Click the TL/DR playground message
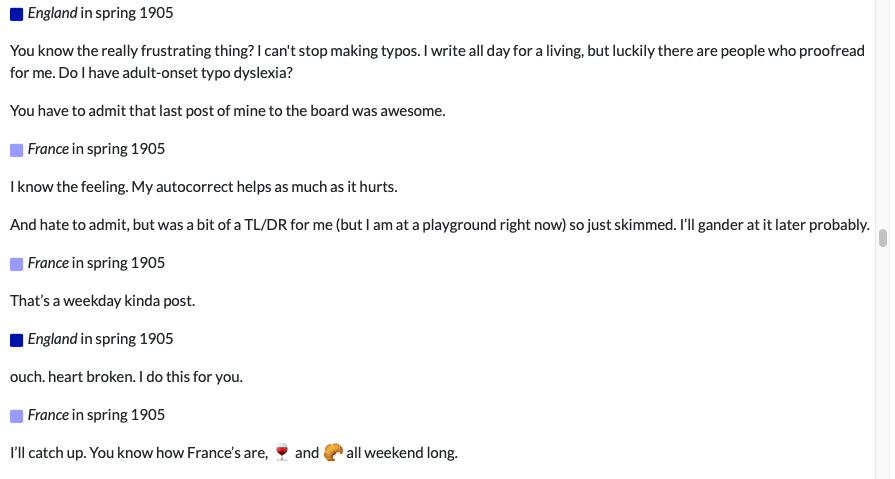895x479 pixels. [440, 225]
